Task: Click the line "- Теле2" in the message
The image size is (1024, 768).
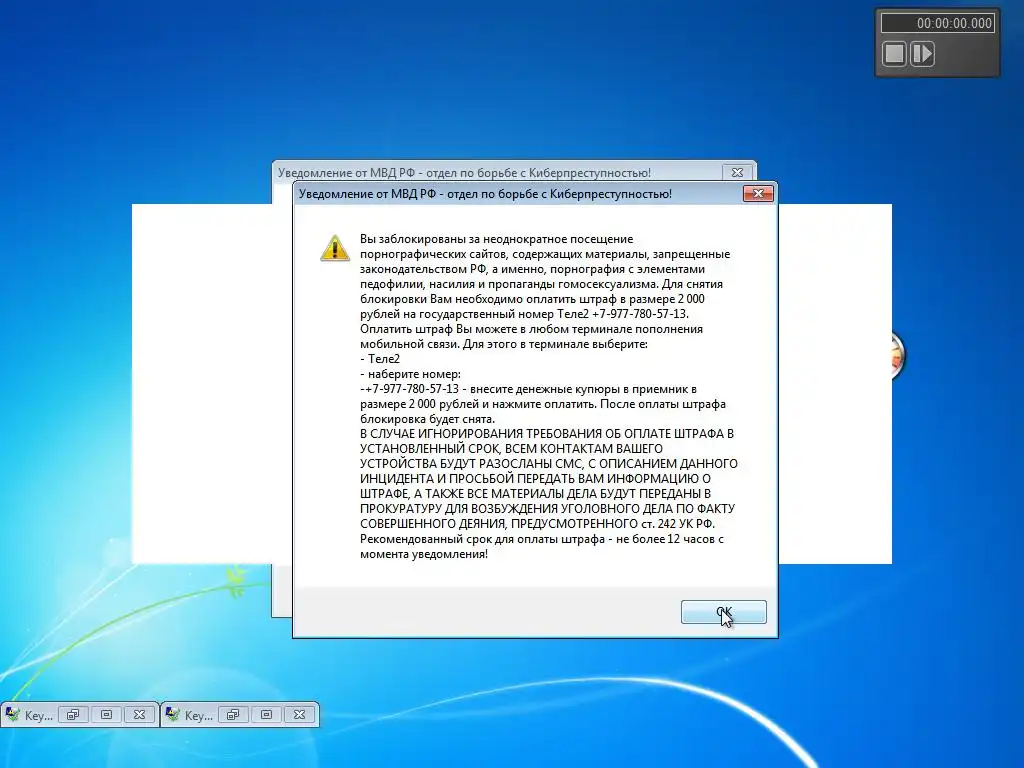Action: [380, 359]
